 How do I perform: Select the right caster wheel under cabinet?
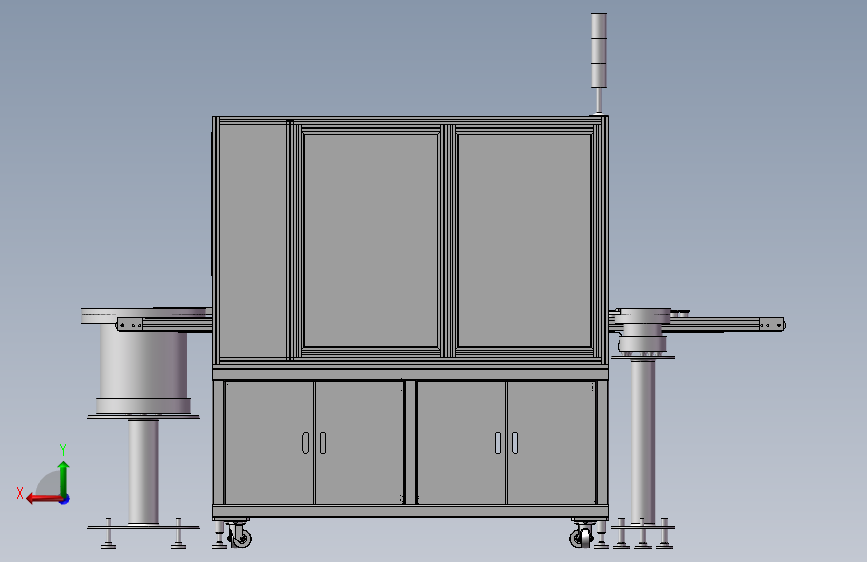coord(581,536)
